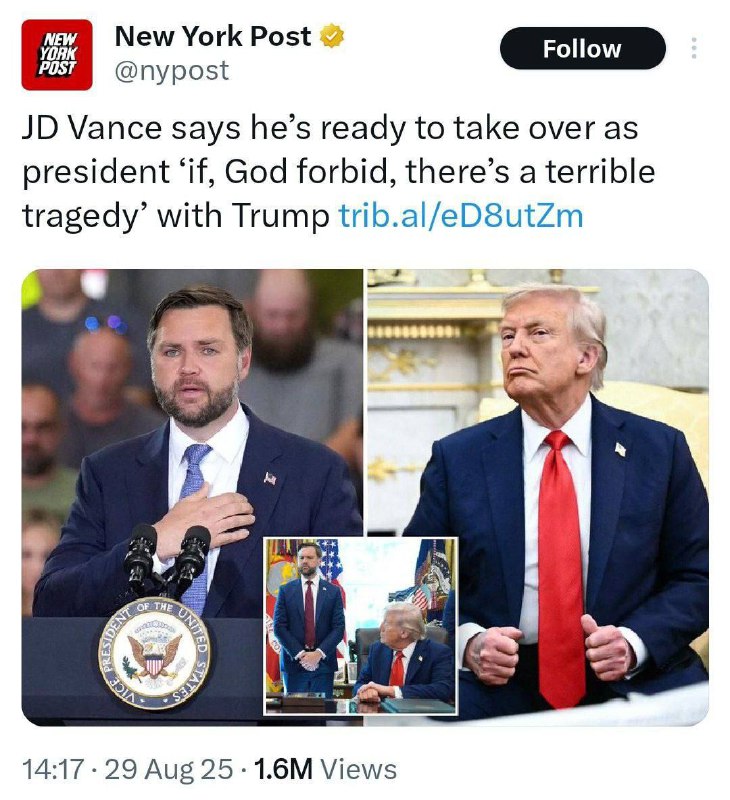Click the flag lapel pin on Vance

270,478
